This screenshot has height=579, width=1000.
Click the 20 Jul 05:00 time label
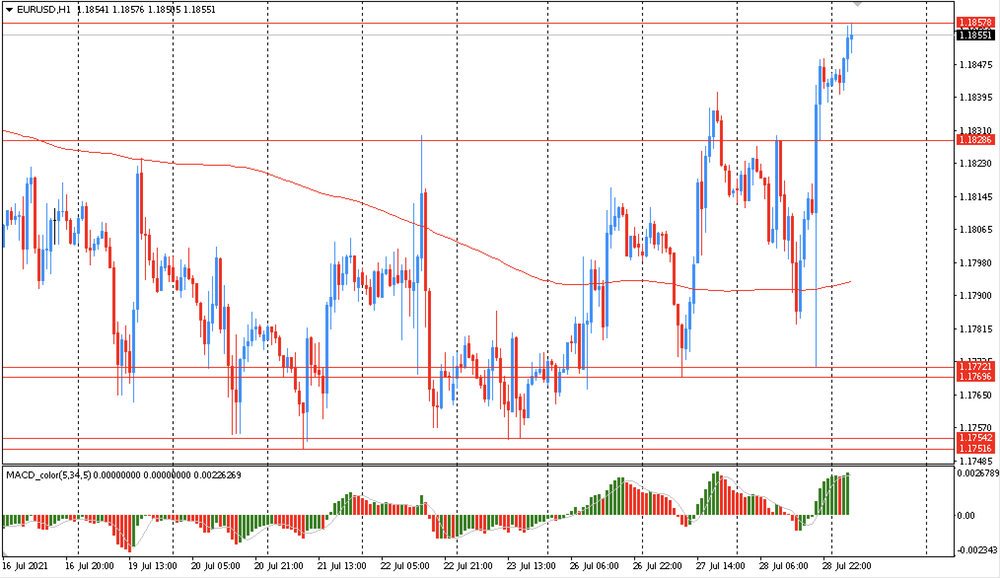pos(216,566)
